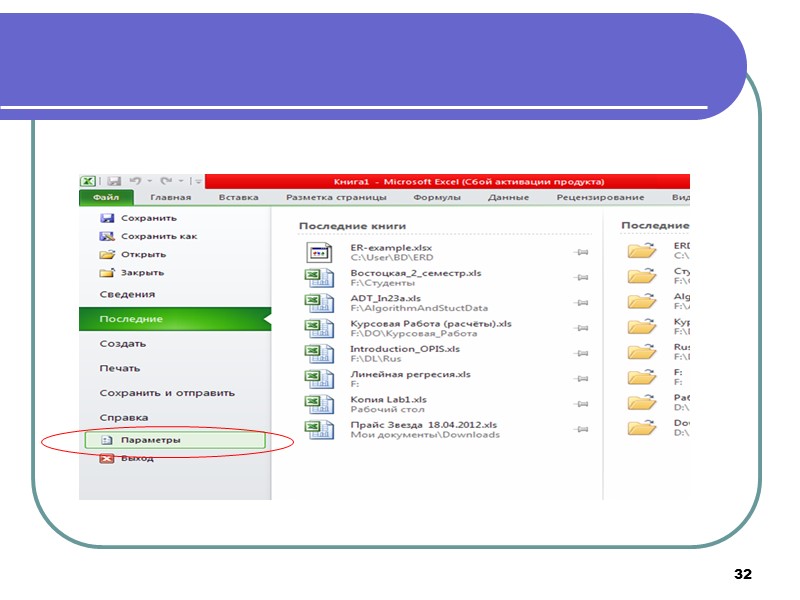
Task: Click the Redo icon in Quick Access Toolbar
Action: point(166,181)
